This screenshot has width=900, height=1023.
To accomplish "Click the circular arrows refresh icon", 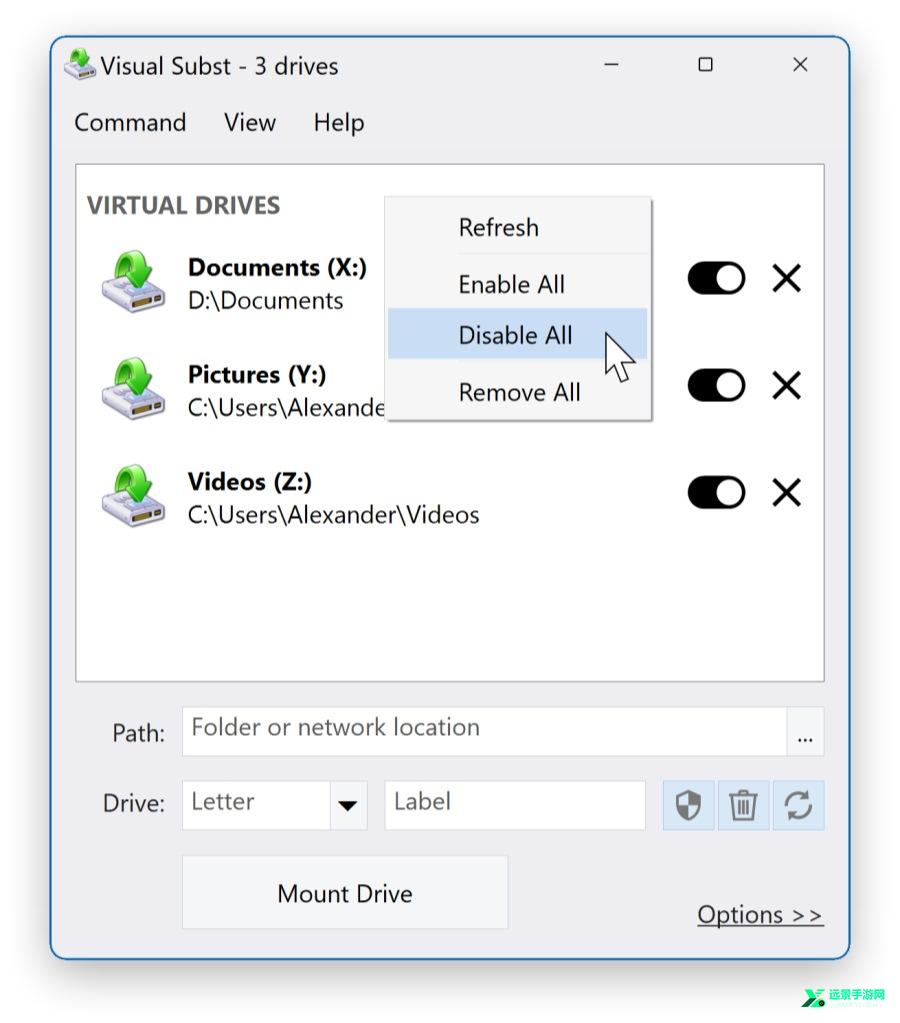I will coord(798,805).
